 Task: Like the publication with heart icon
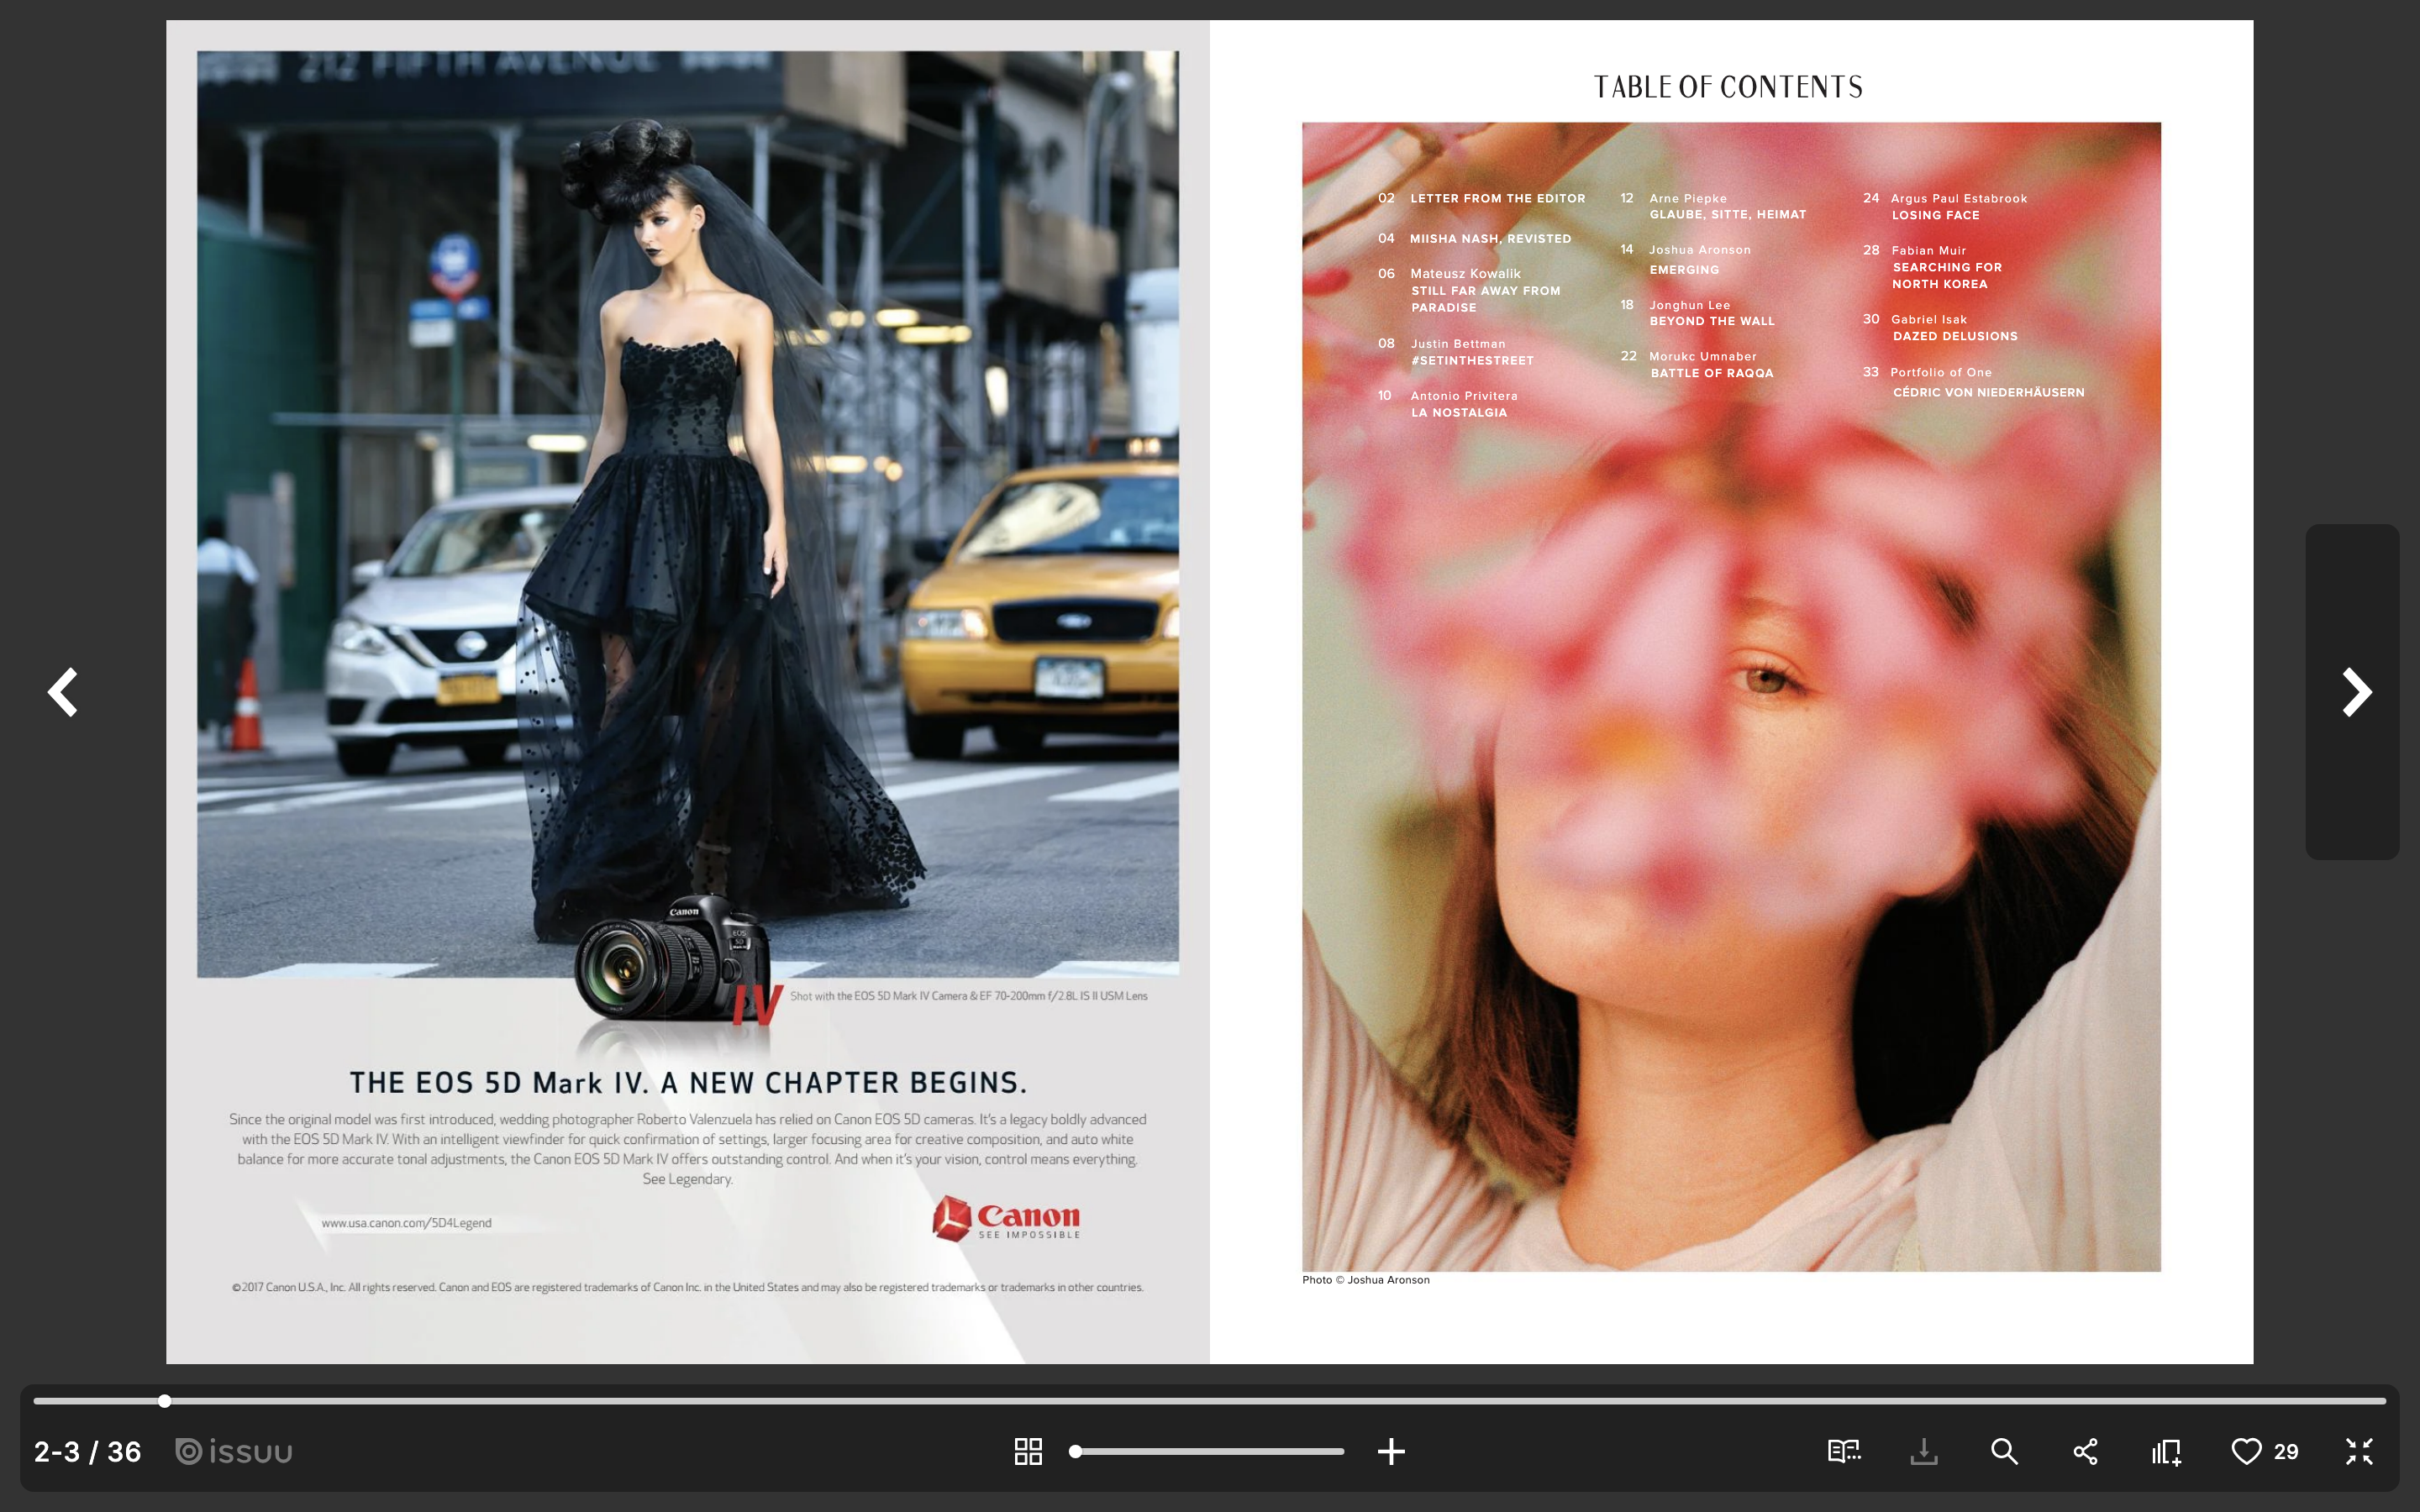point(2246,1451)
